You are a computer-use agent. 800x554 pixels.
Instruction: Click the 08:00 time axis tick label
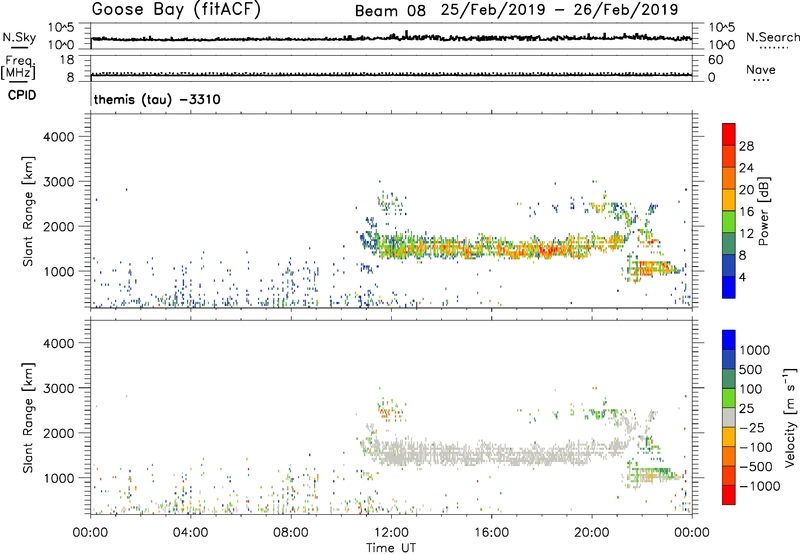[x=290, y=533]
